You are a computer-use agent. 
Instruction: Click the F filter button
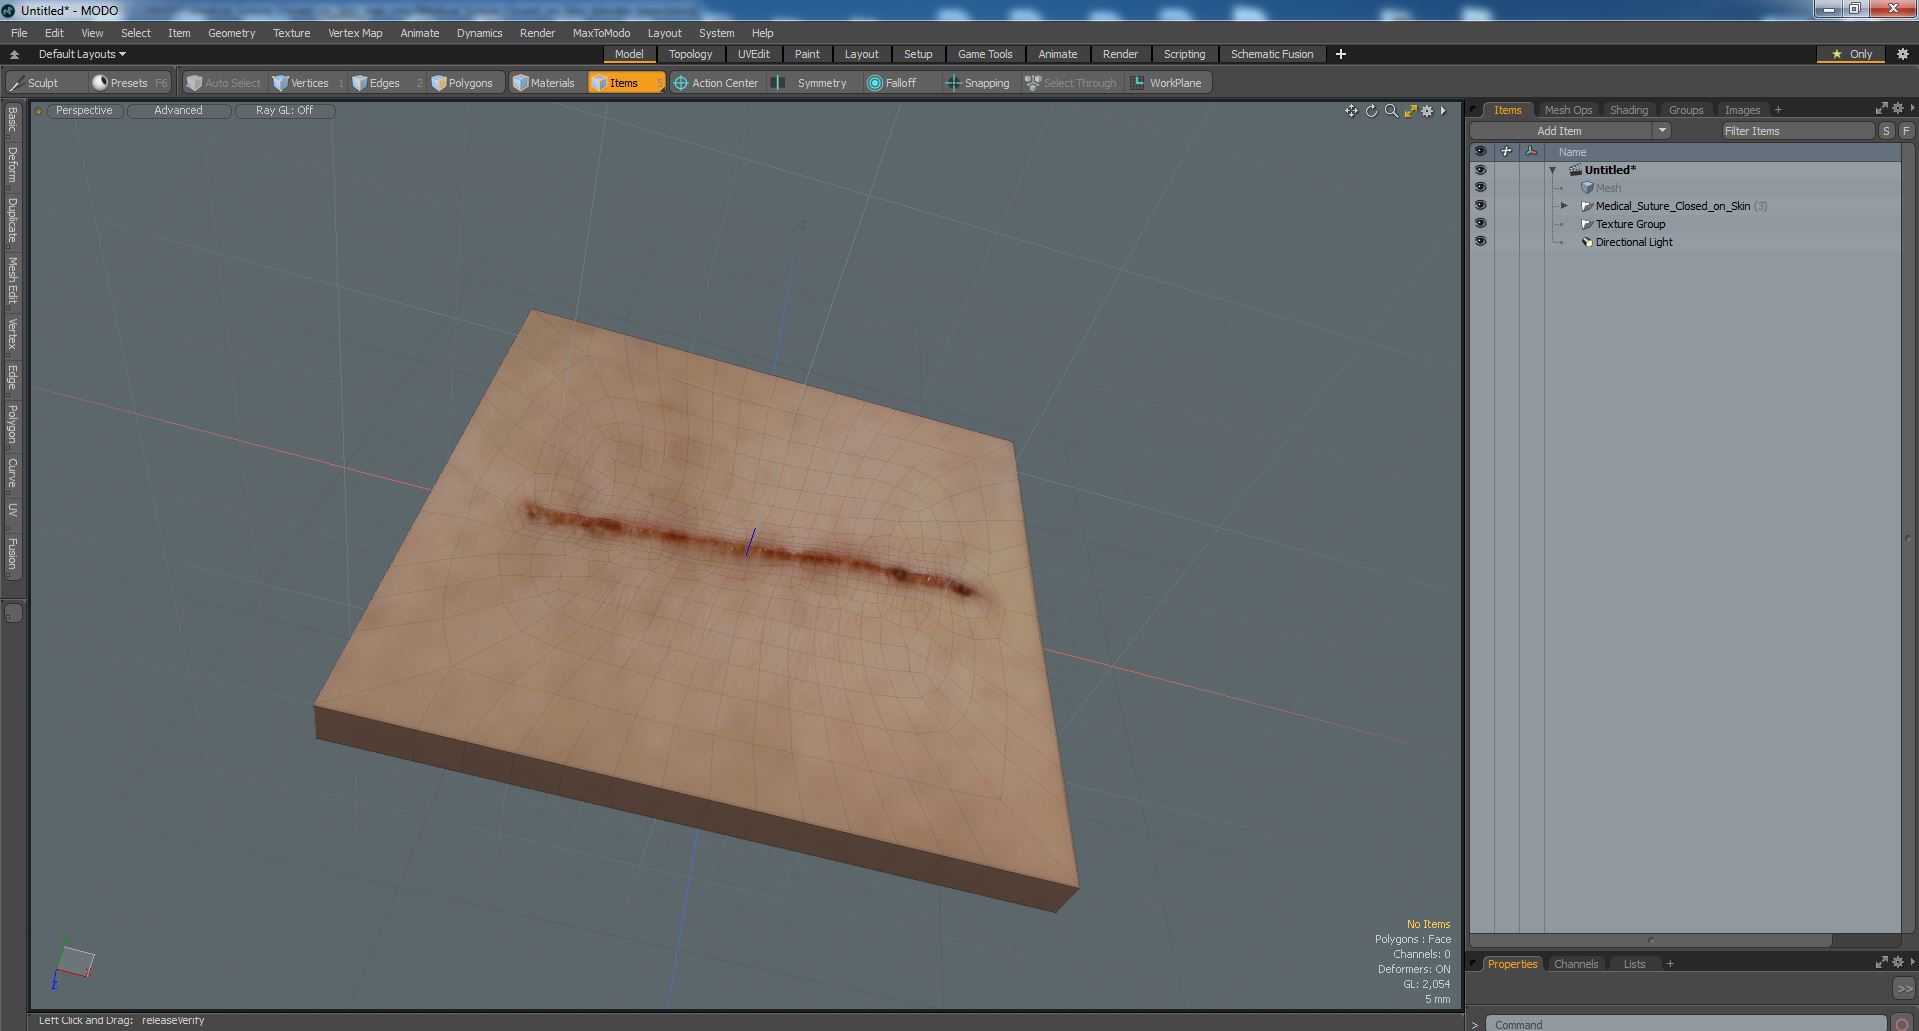tap(1906, 131)
